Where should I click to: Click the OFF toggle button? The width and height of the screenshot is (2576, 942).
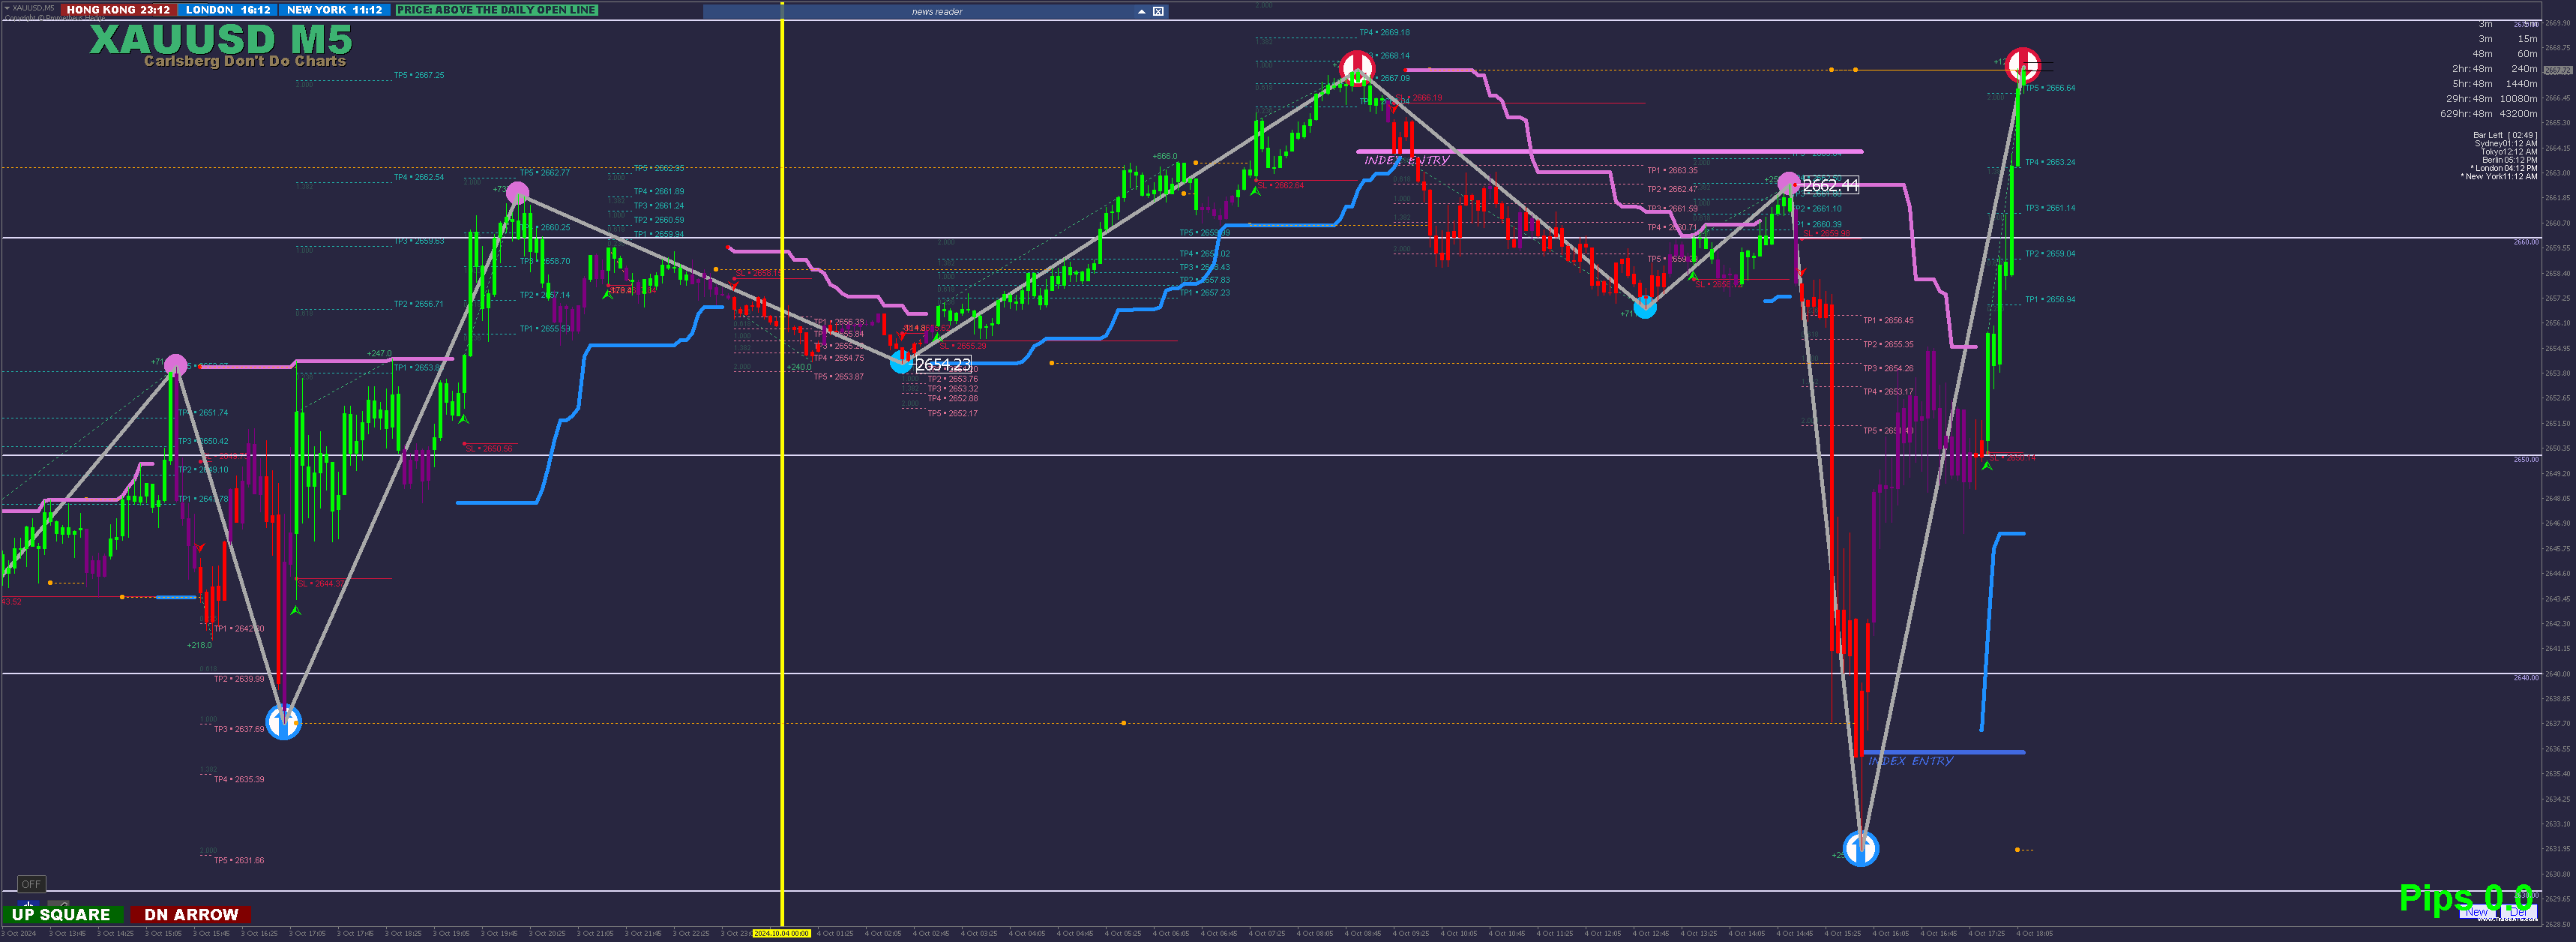[x=31, y=884]
